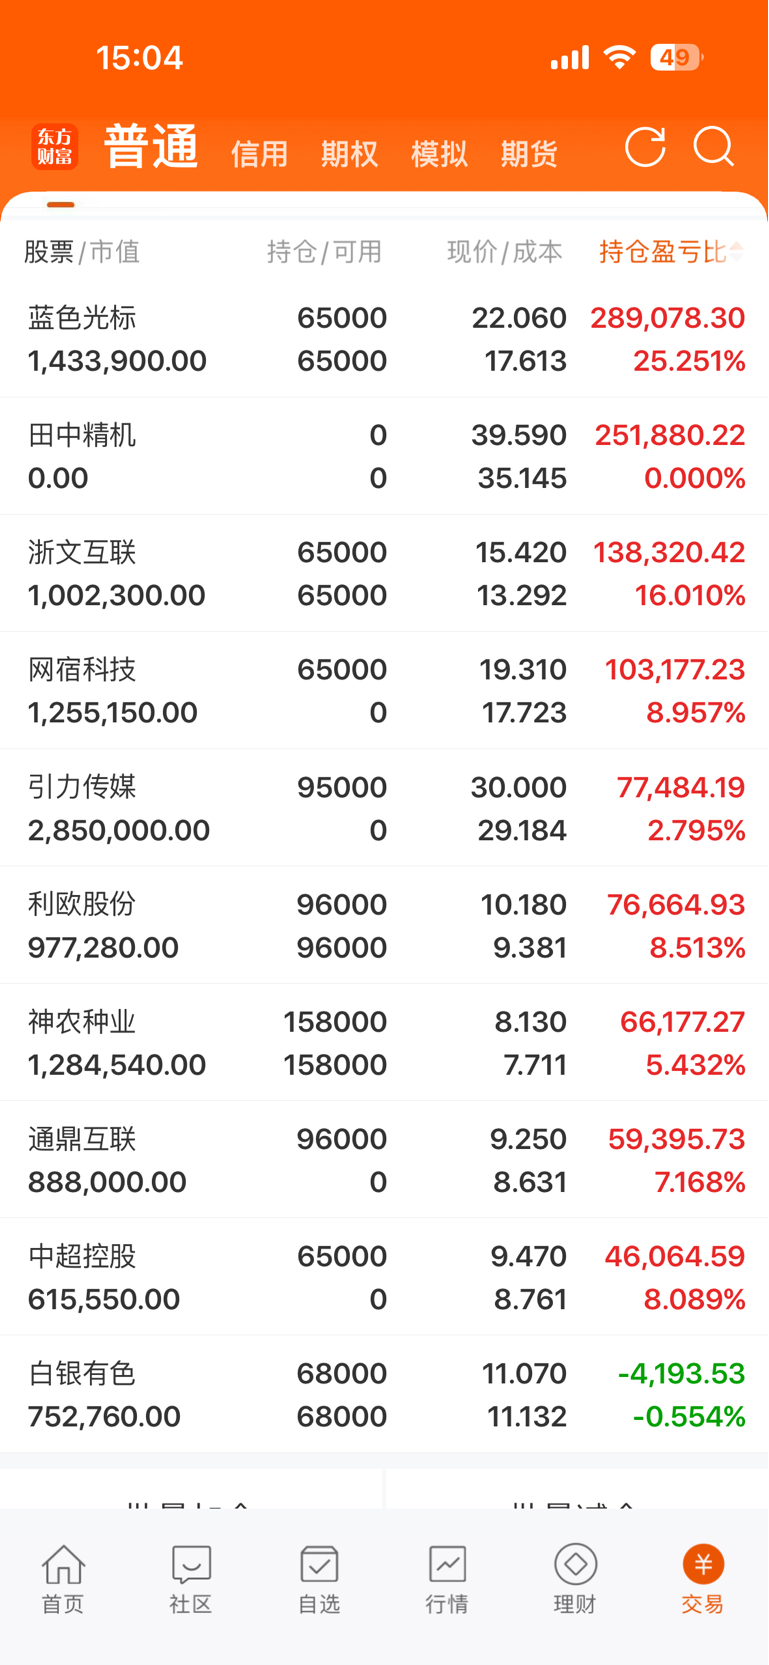This screenshot has width=769, height=1665.
Task: Tap 引力传媒 stock name
Action: coord(82,787)
